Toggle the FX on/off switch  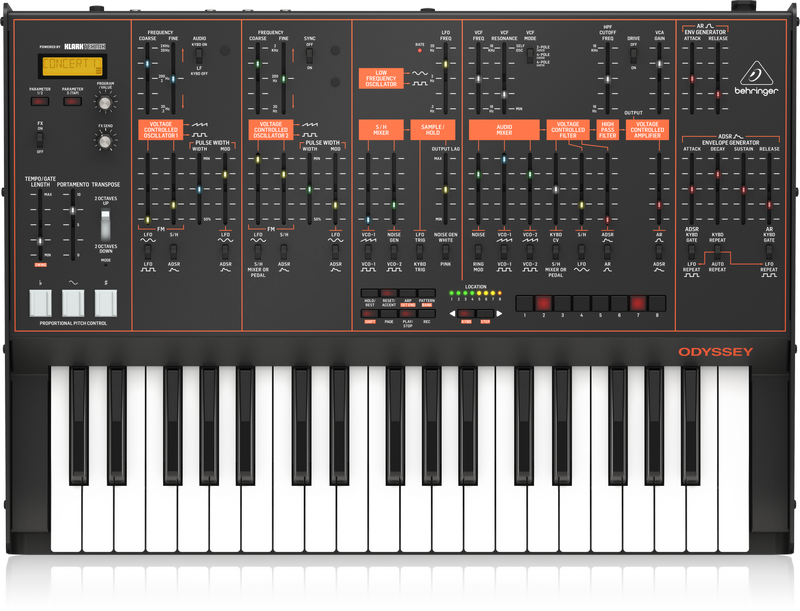(40, 141)
